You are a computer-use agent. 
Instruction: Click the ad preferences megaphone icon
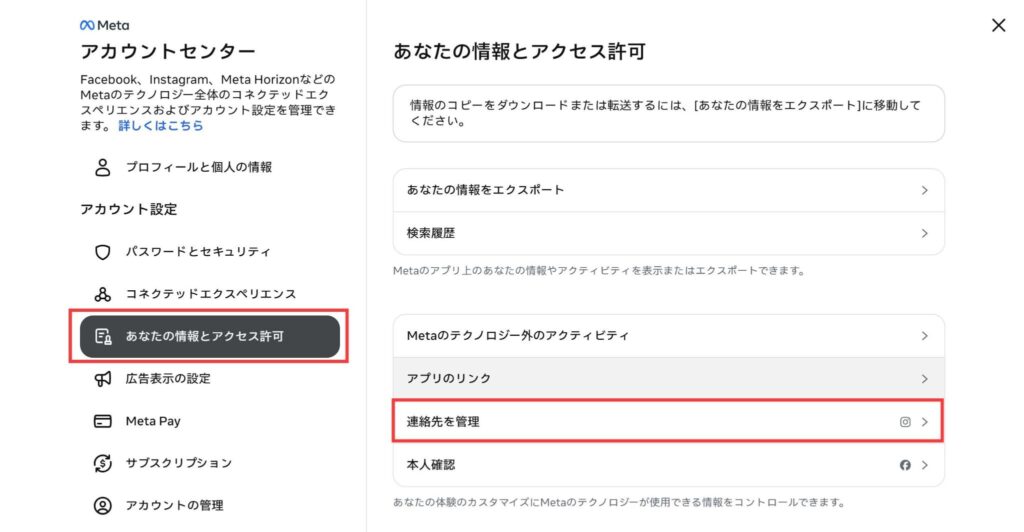[103, 379]
